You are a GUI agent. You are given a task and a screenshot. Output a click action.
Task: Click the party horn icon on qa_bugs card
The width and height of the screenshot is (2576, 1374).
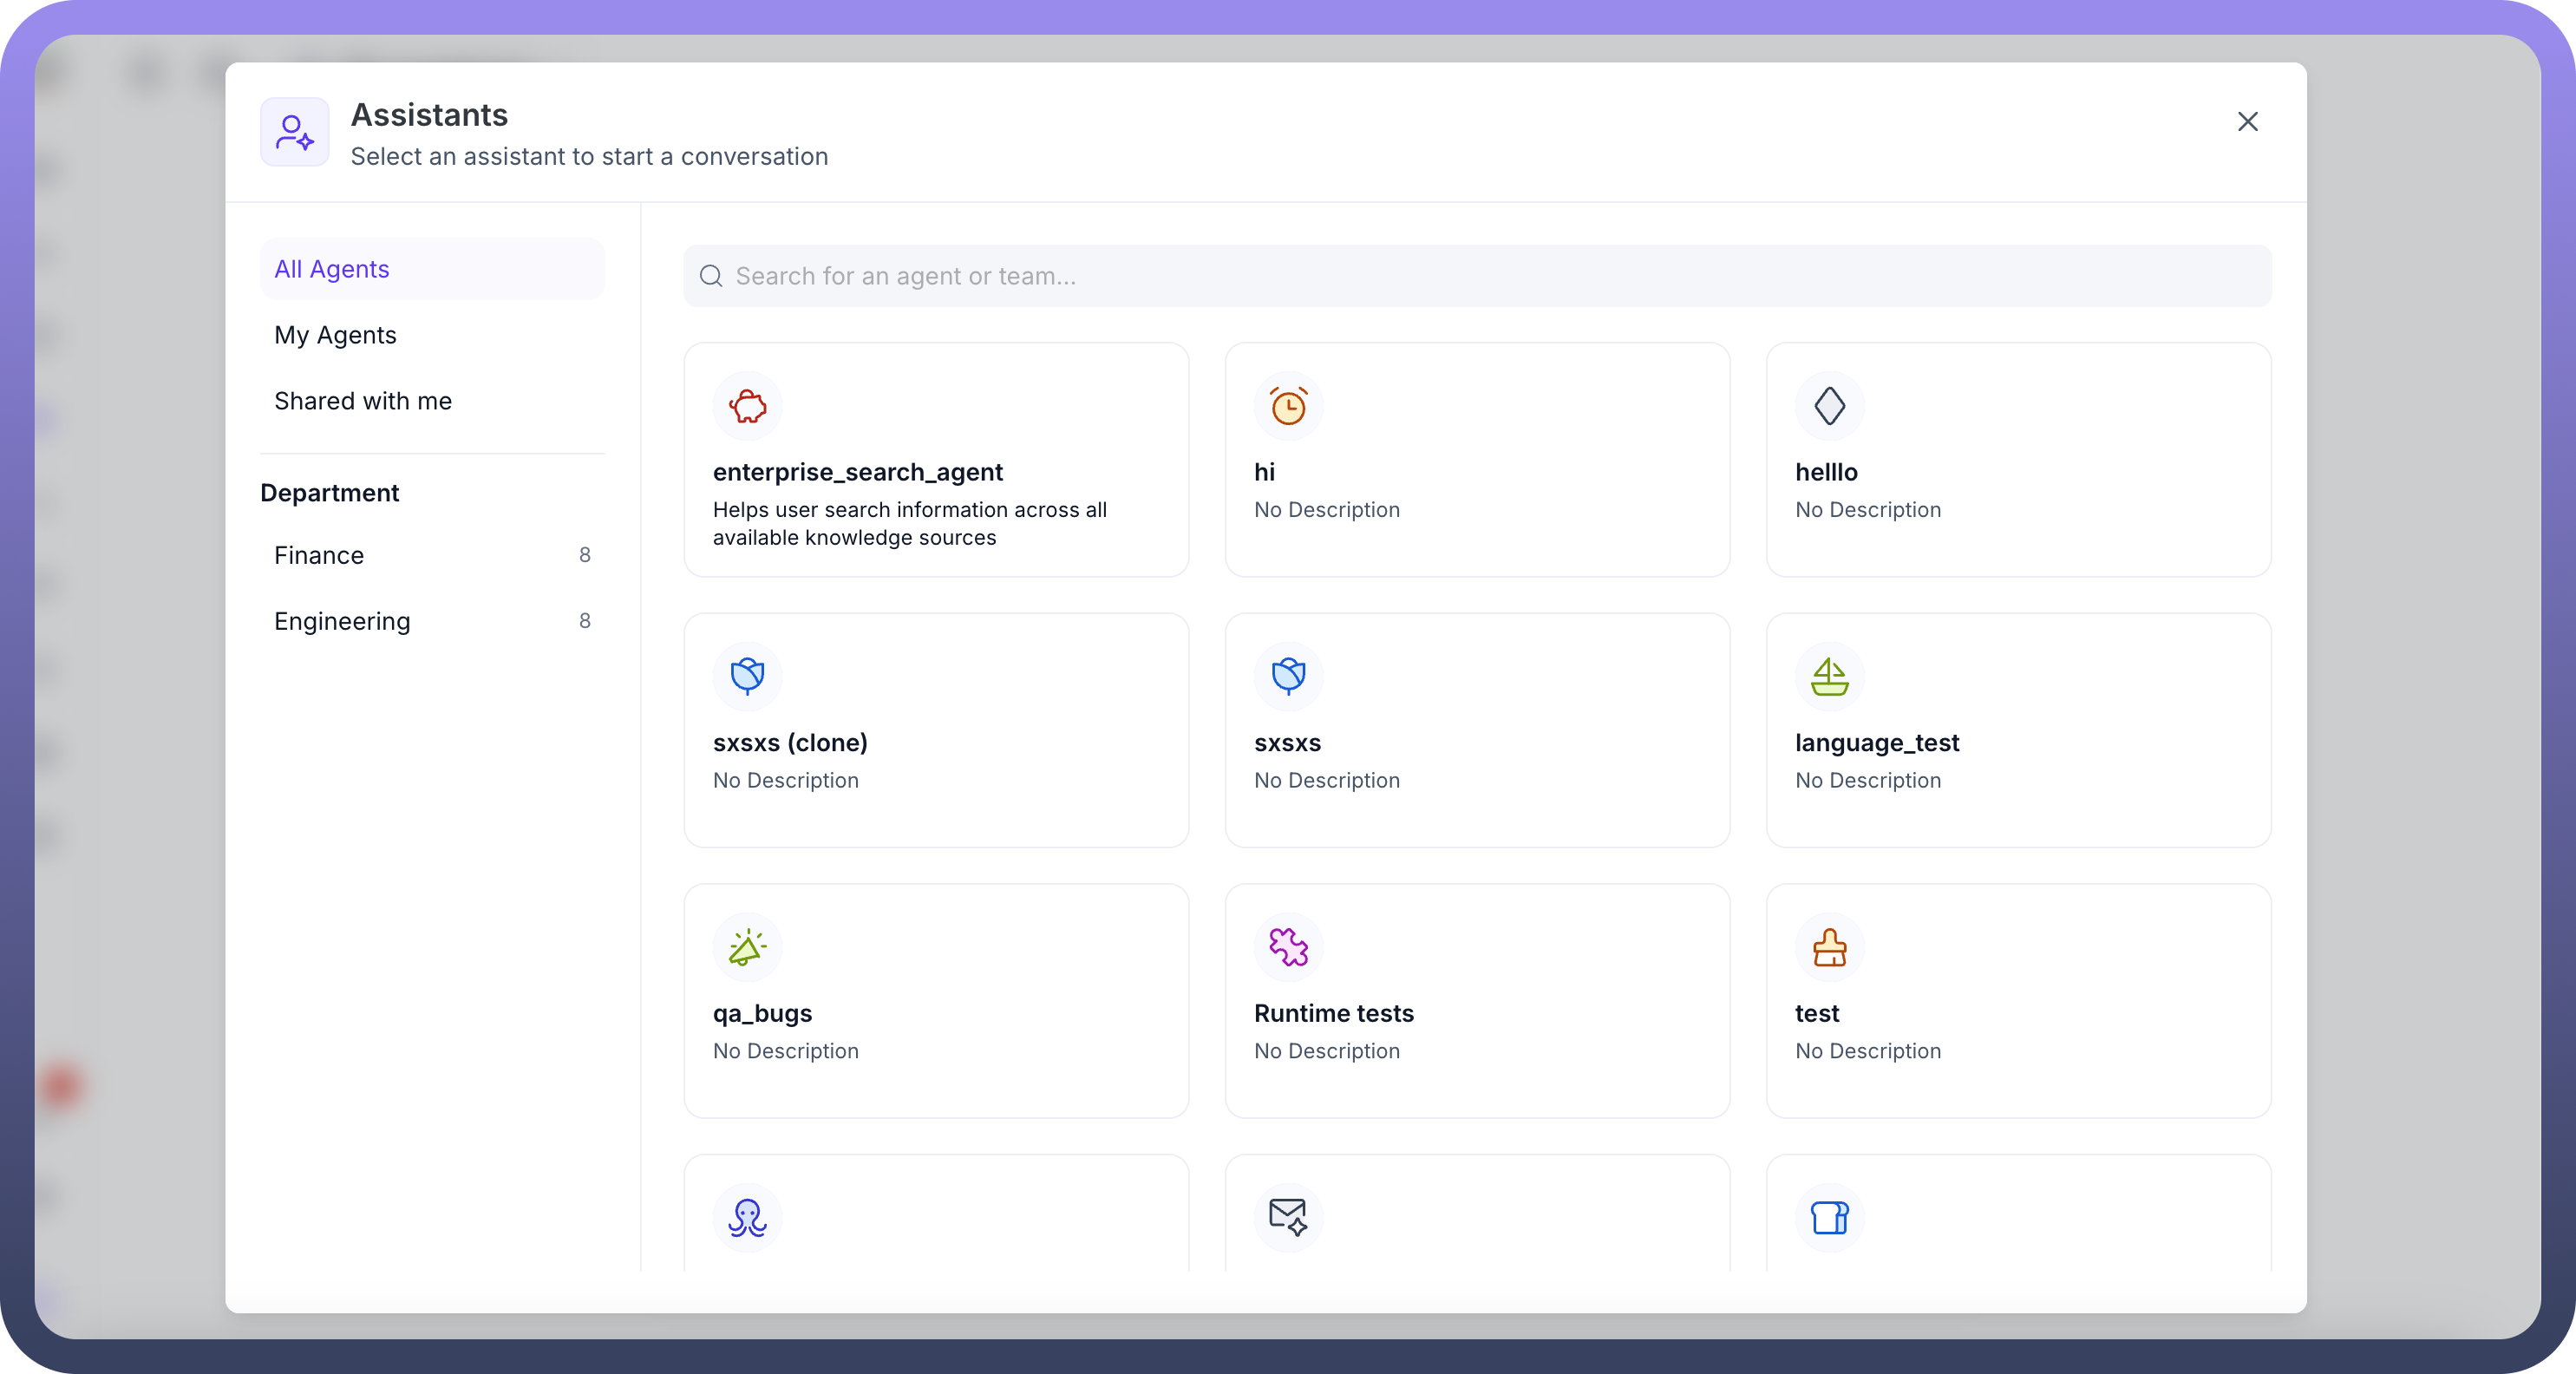pyautogui.click(x=747, y=947)
